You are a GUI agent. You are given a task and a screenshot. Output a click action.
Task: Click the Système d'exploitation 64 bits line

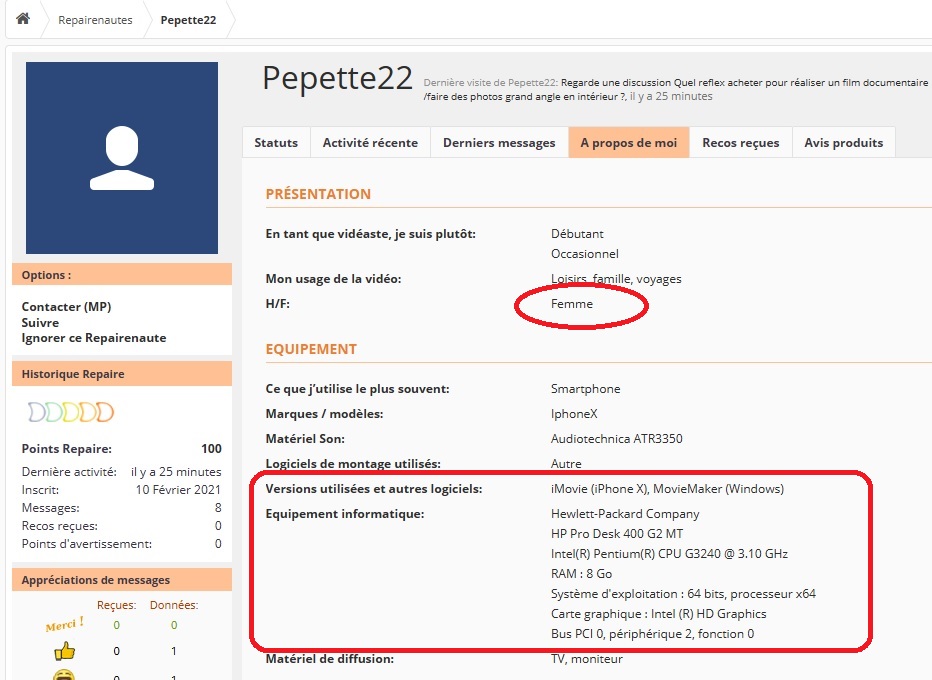pos(684,594)
